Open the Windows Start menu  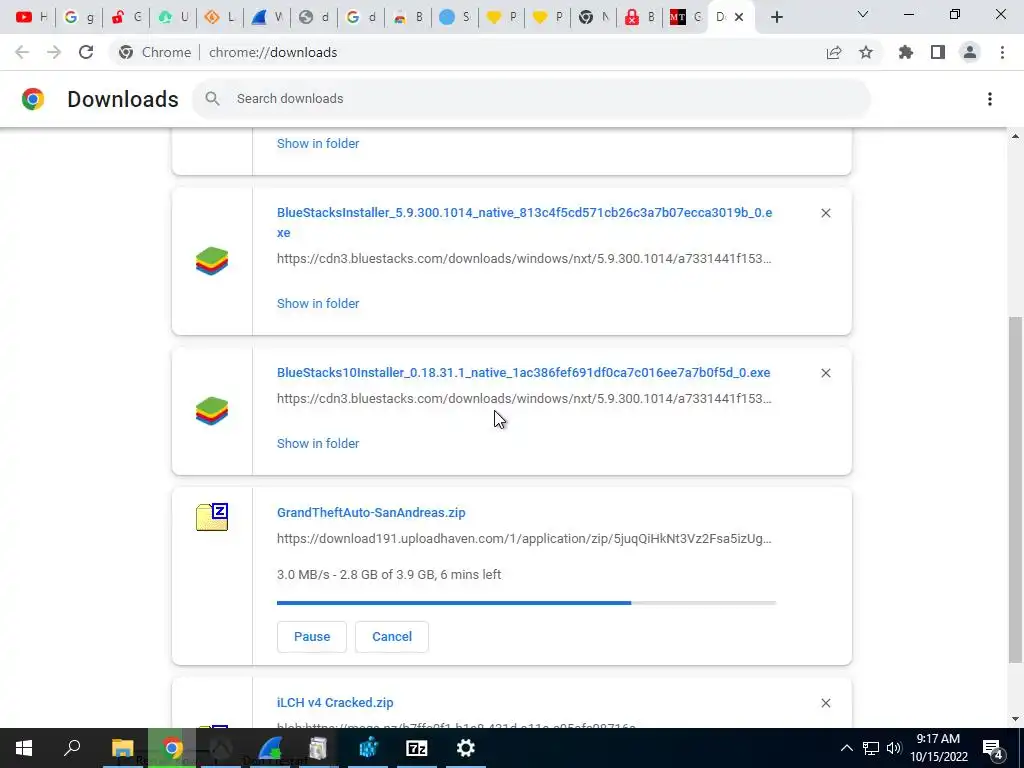click(24, 748)
